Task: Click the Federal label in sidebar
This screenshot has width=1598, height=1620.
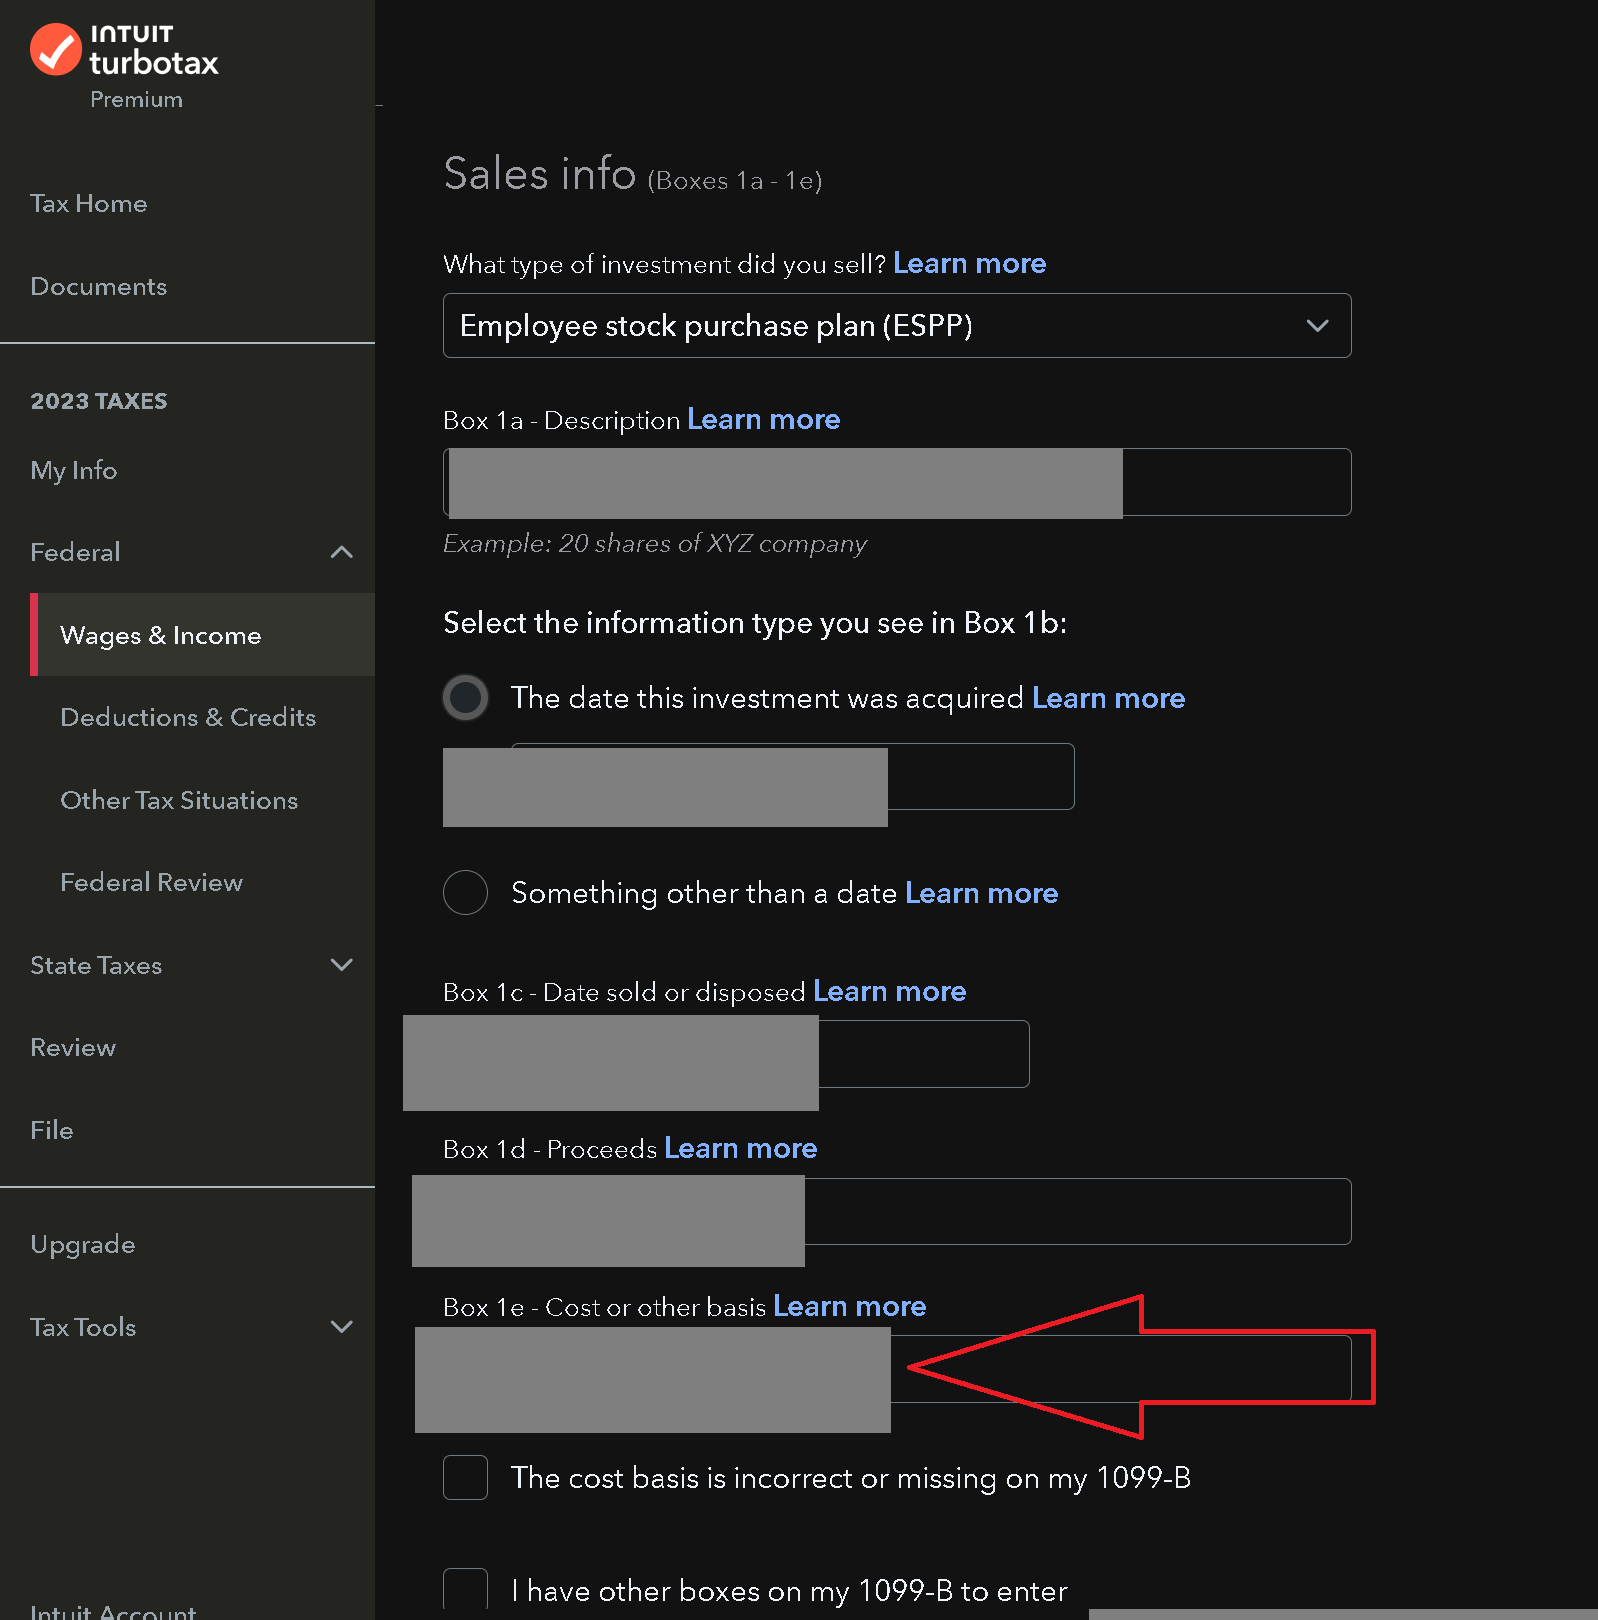Action: click(75, 552)
